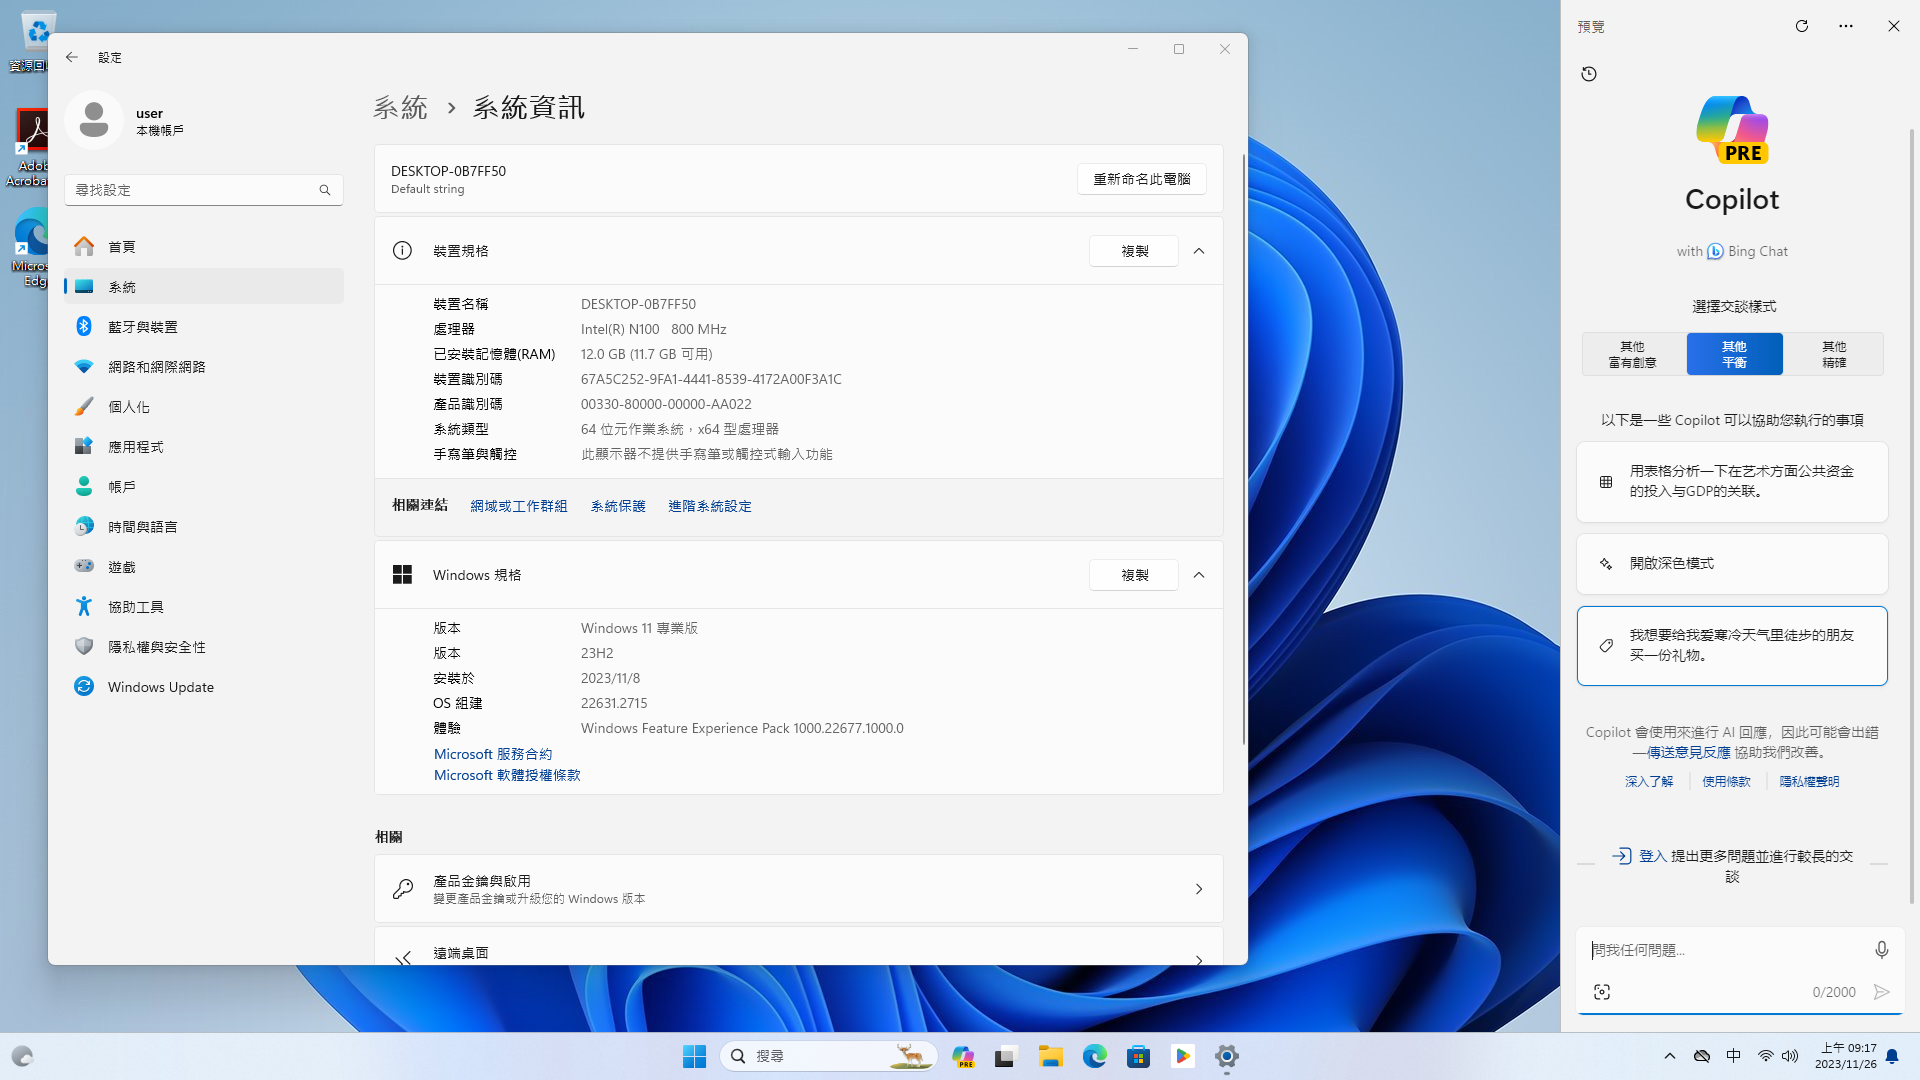1920x1080 pixels.
Task: Copy Windows specifications with 複製 button
Action: (x=1134, y=575)
